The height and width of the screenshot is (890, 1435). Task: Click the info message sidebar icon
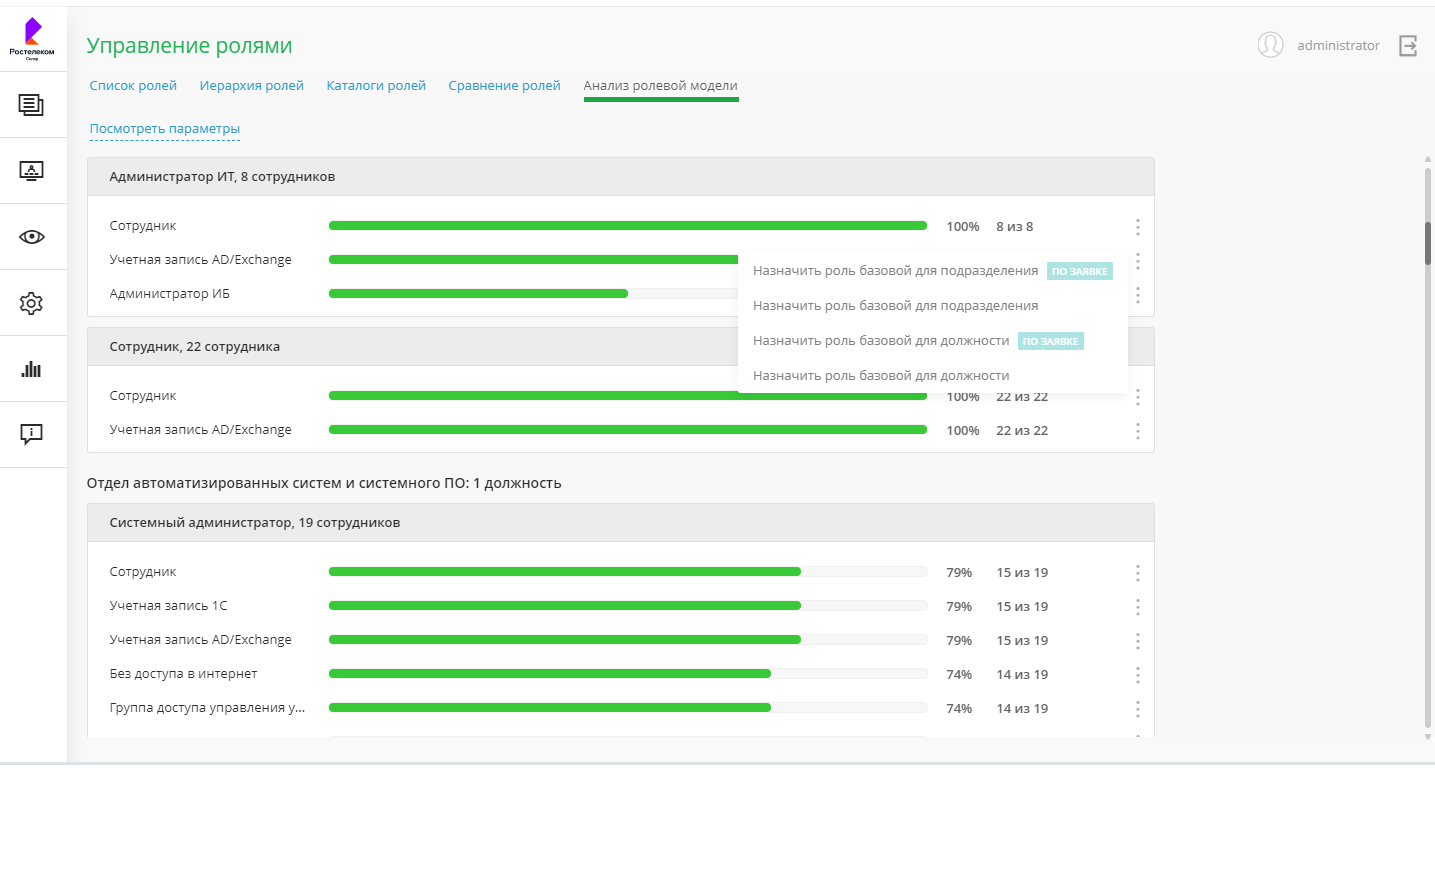pyautogui.click(x=32, y=434)
